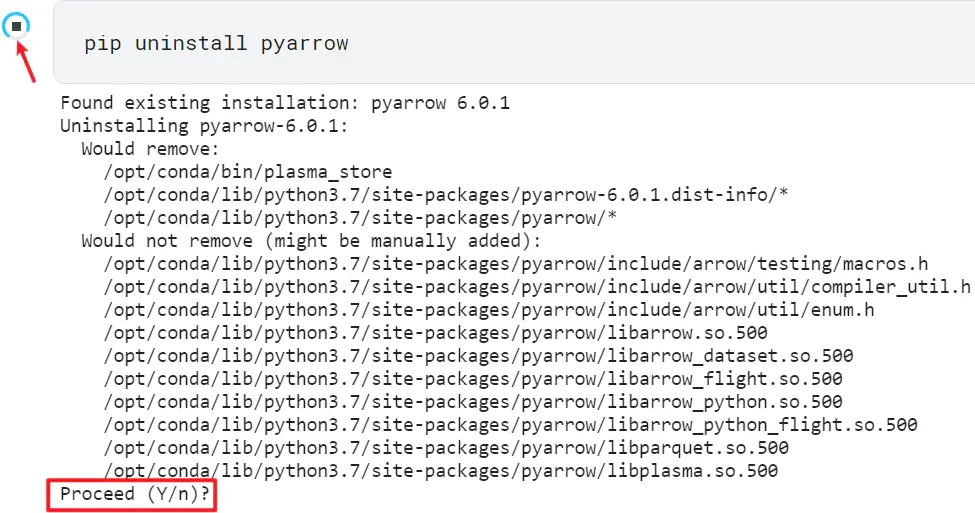Click the libplasma.so.500 path line
The height and width of the screenshot is (513, 975).
tap(440, 471)
